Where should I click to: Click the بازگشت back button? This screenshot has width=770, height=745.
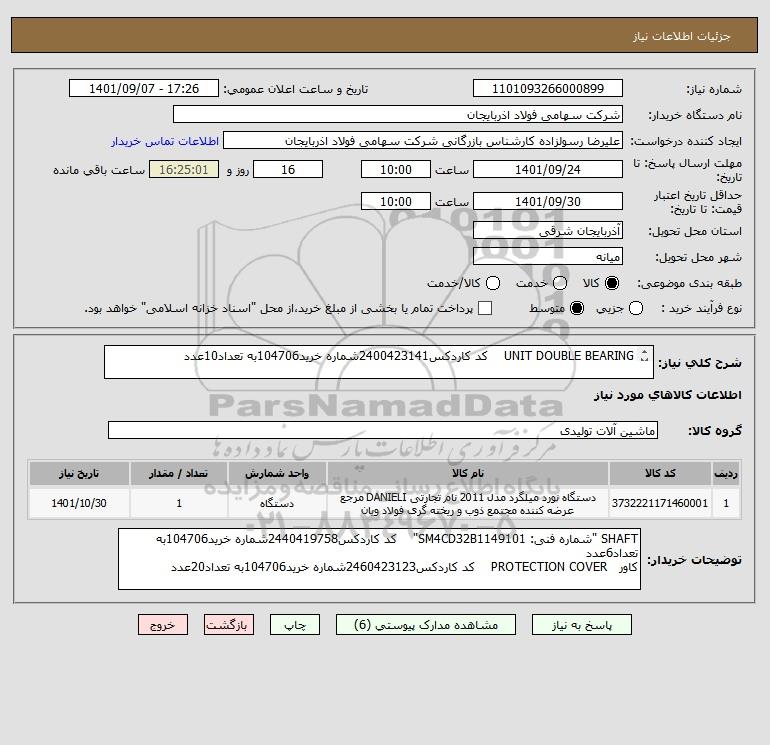229,625
